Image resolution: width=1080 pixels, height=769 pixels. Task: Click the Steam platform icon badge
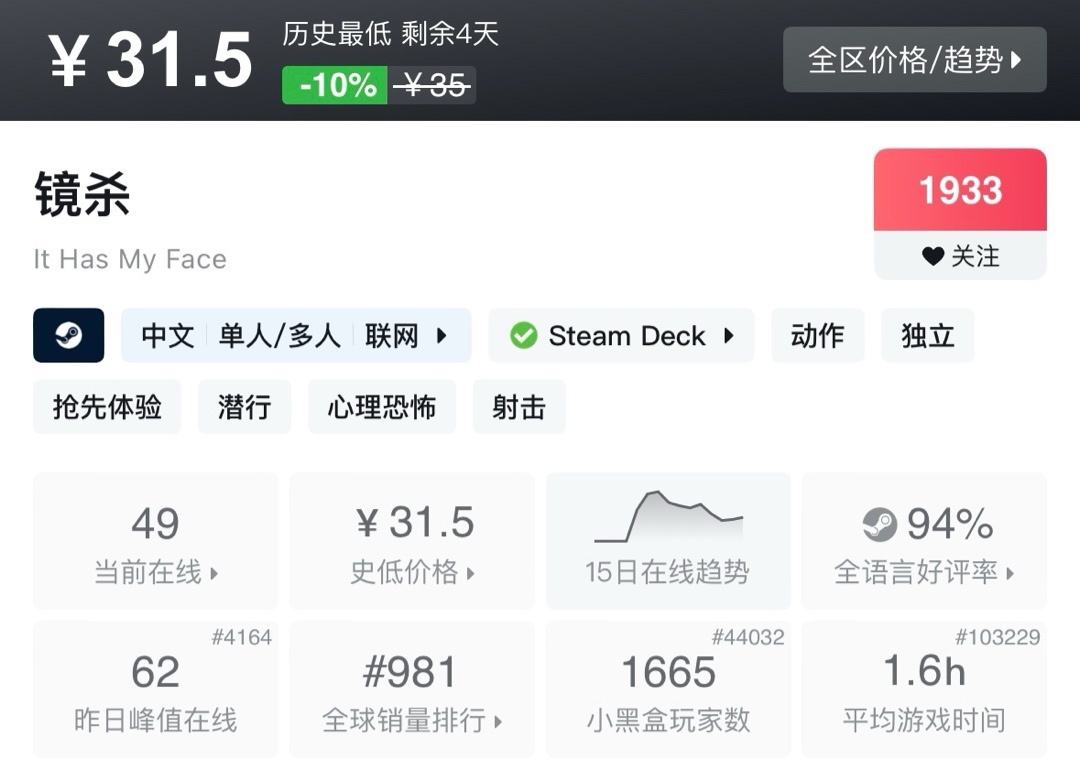68,335
